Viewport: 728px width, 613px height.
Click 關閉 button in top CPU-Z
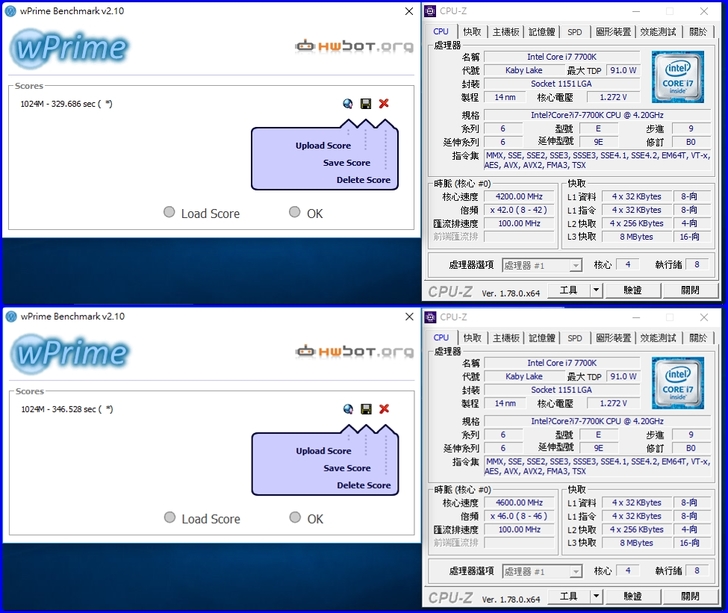(x=690, y=290)
